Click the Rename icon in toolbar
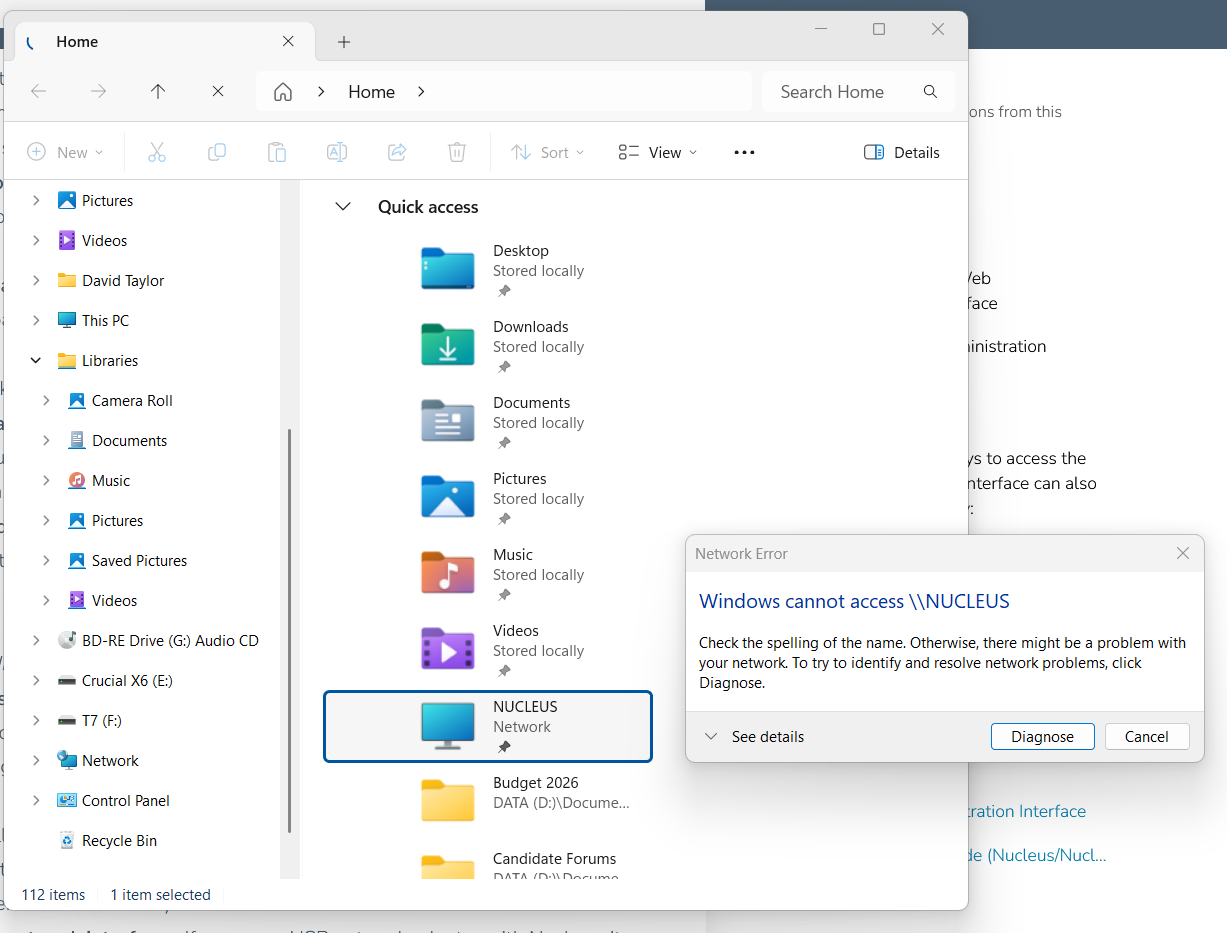The width and height of the screenshot is (1227, 933). (x=337, y=152)
